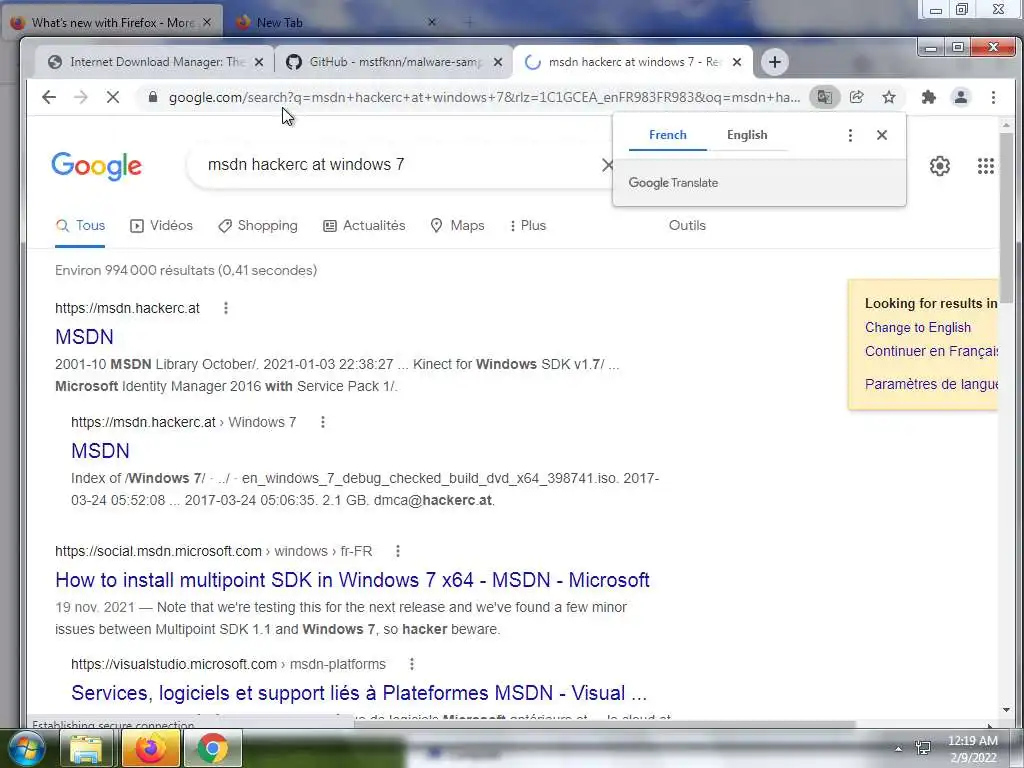
Task: Click the network icon in system tray
Action: (923, 748)
